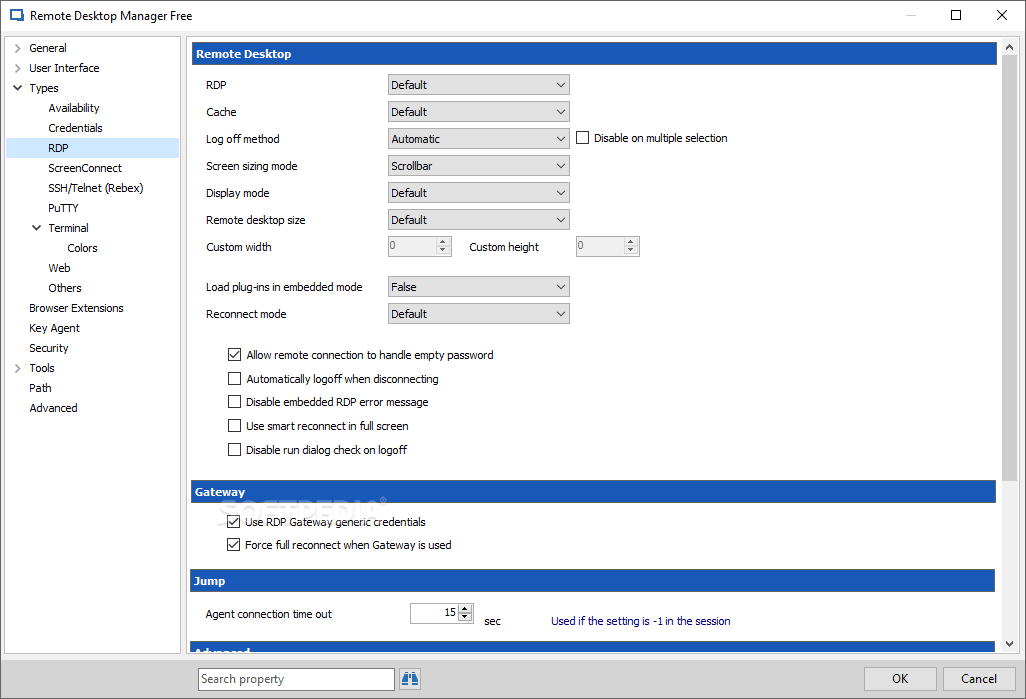Check Disable embedded RDP error message

(x=234, y=402)
